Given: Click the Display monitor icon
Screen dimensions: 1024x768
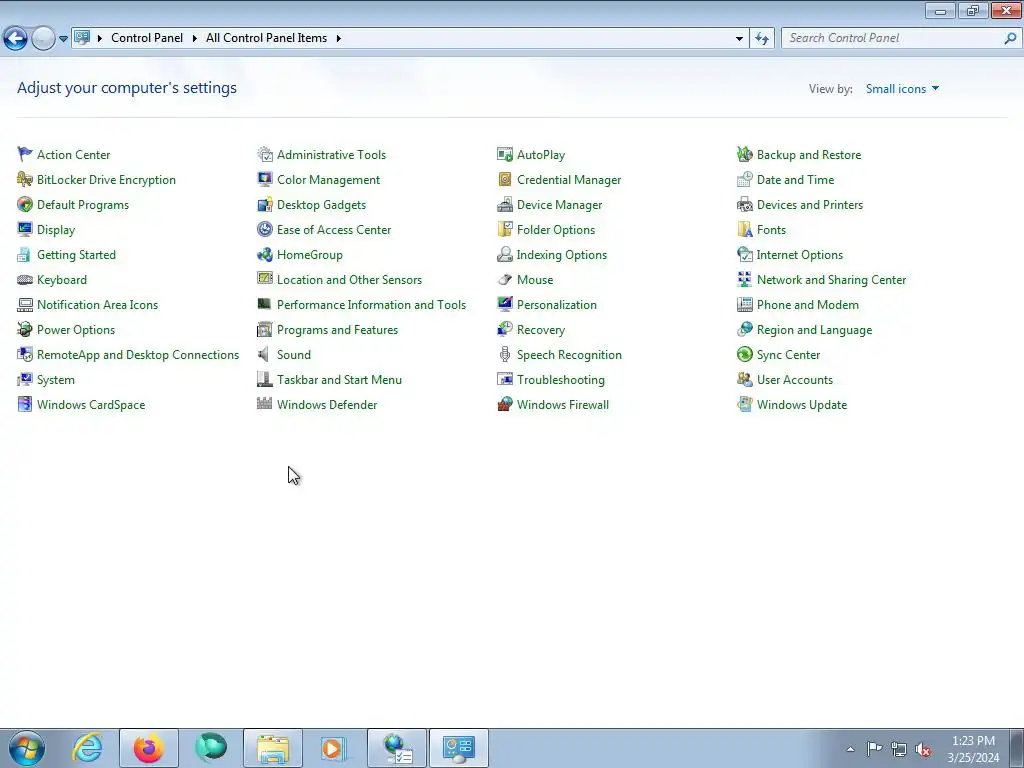Looking at the screenshot, I should point(25,229).
